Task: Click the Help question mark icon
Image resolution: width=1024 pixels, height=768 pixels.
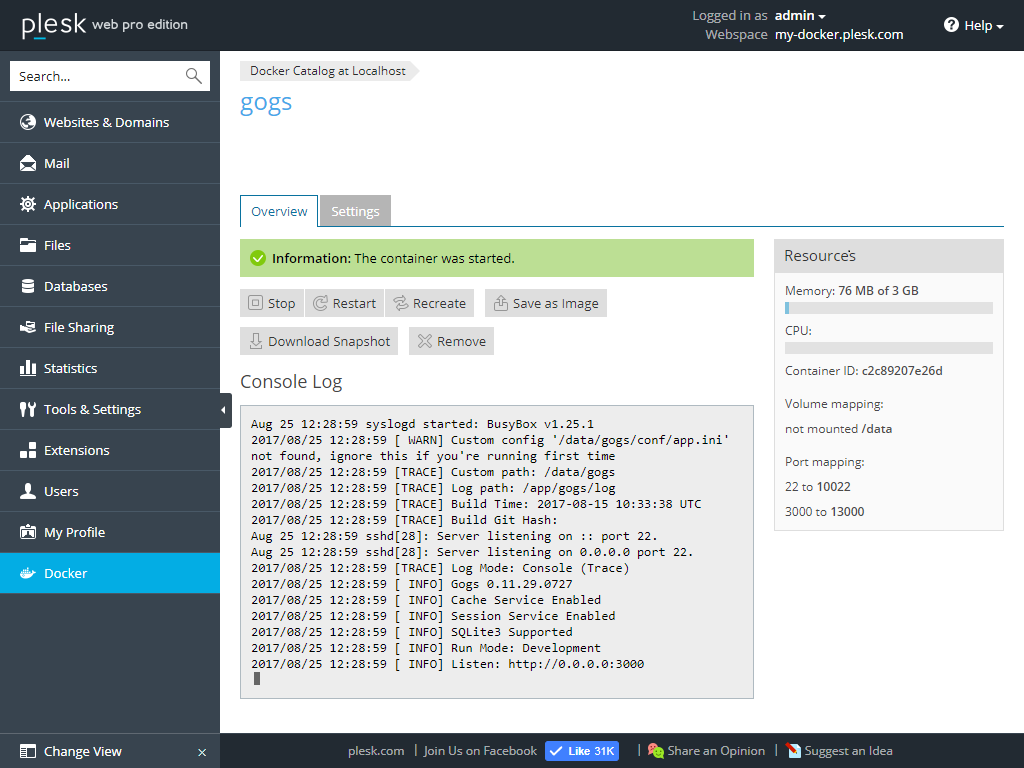Action: pos(951,25)
